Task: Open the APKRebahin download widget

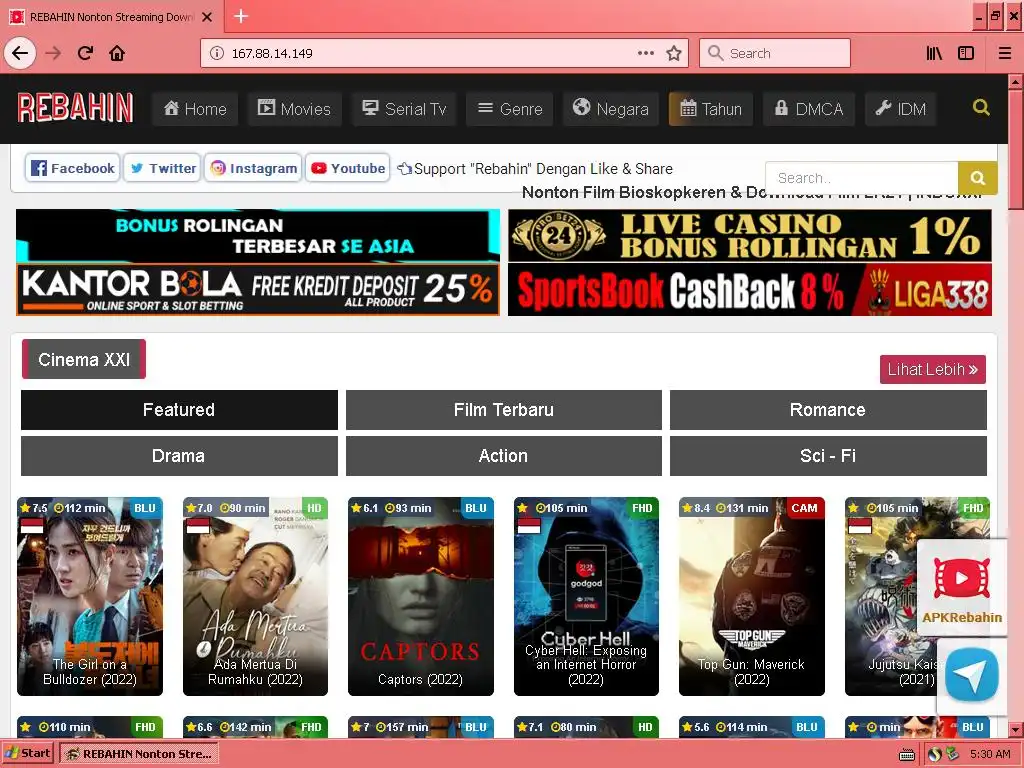Action: click(x=962, y=588)
